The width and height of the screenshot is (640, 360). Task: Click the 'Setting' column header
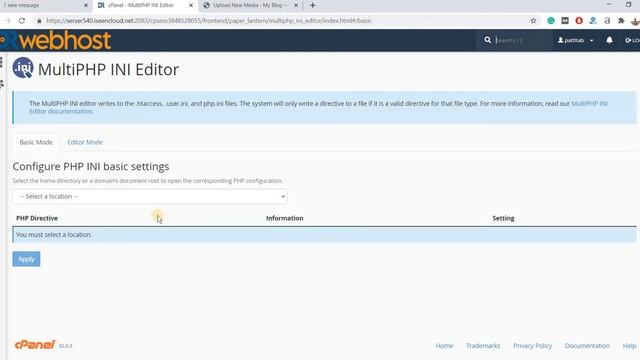[503, 218]
